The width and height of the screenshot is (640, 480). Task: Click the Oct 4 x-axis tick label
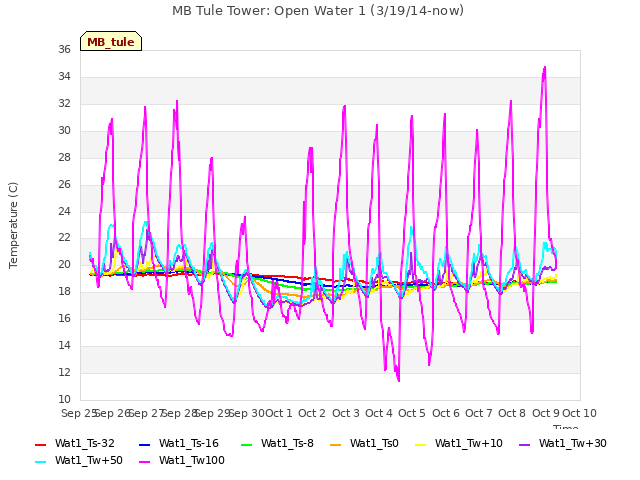pos(379,413)
